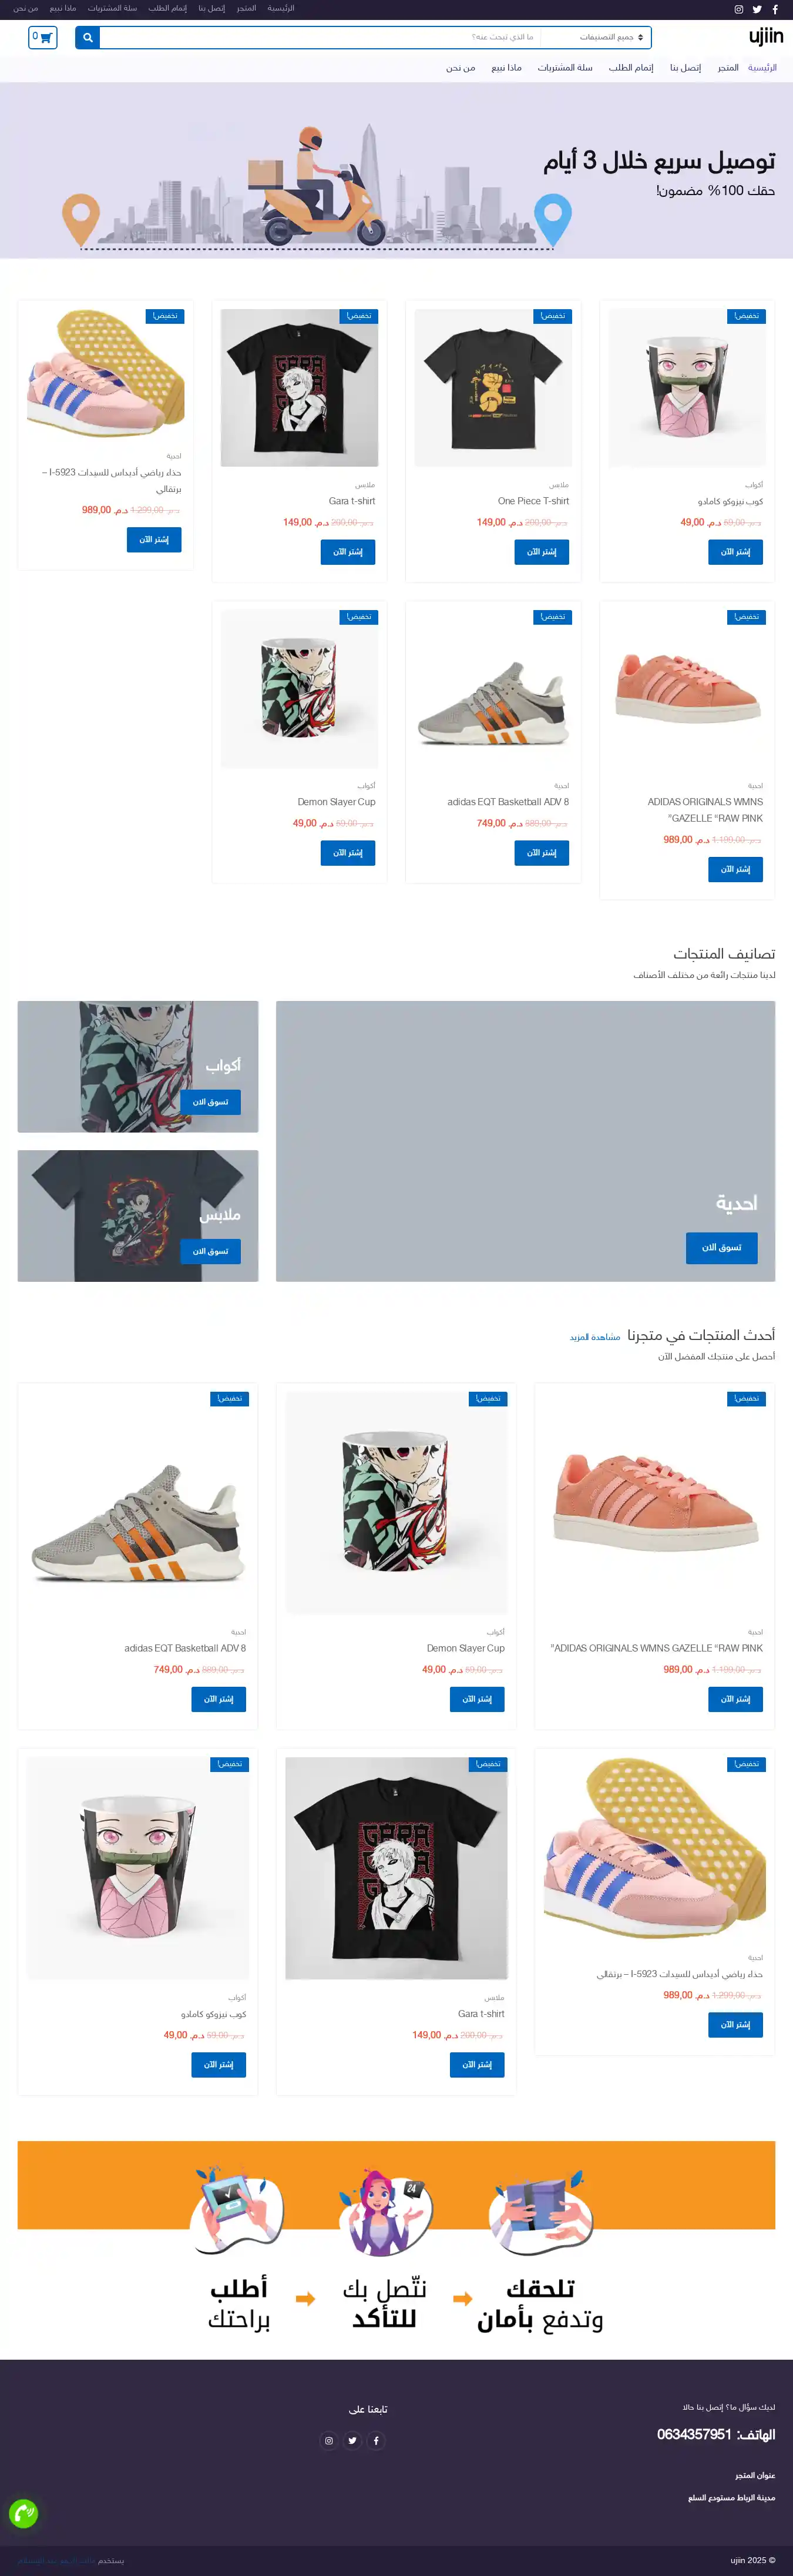Click footer Twitter circle icon
The width and height of the screenshot is (793, 2576).
click(x=352, y=2440)
